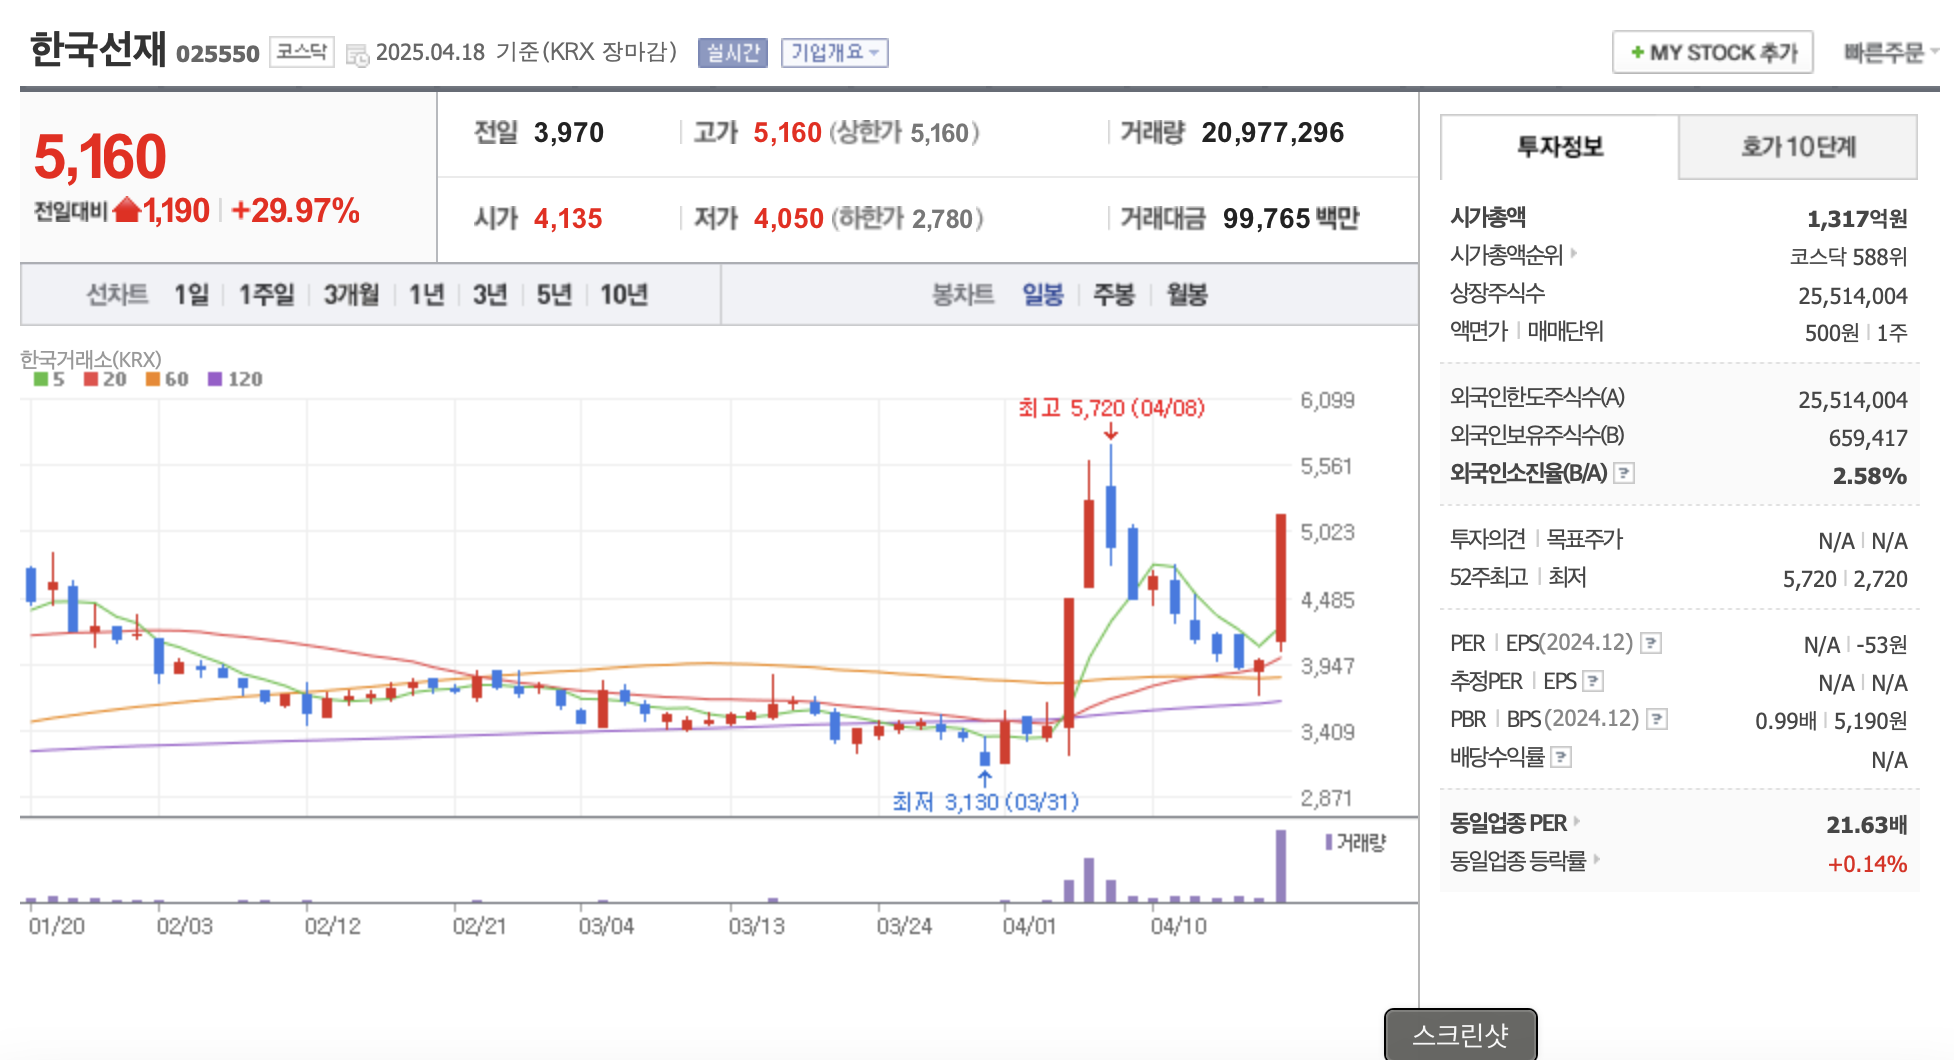This screenshot has height=1060, width=1954.
Task: Click the 외국인소진율 value 2.58%
Action: point(1869,476)
